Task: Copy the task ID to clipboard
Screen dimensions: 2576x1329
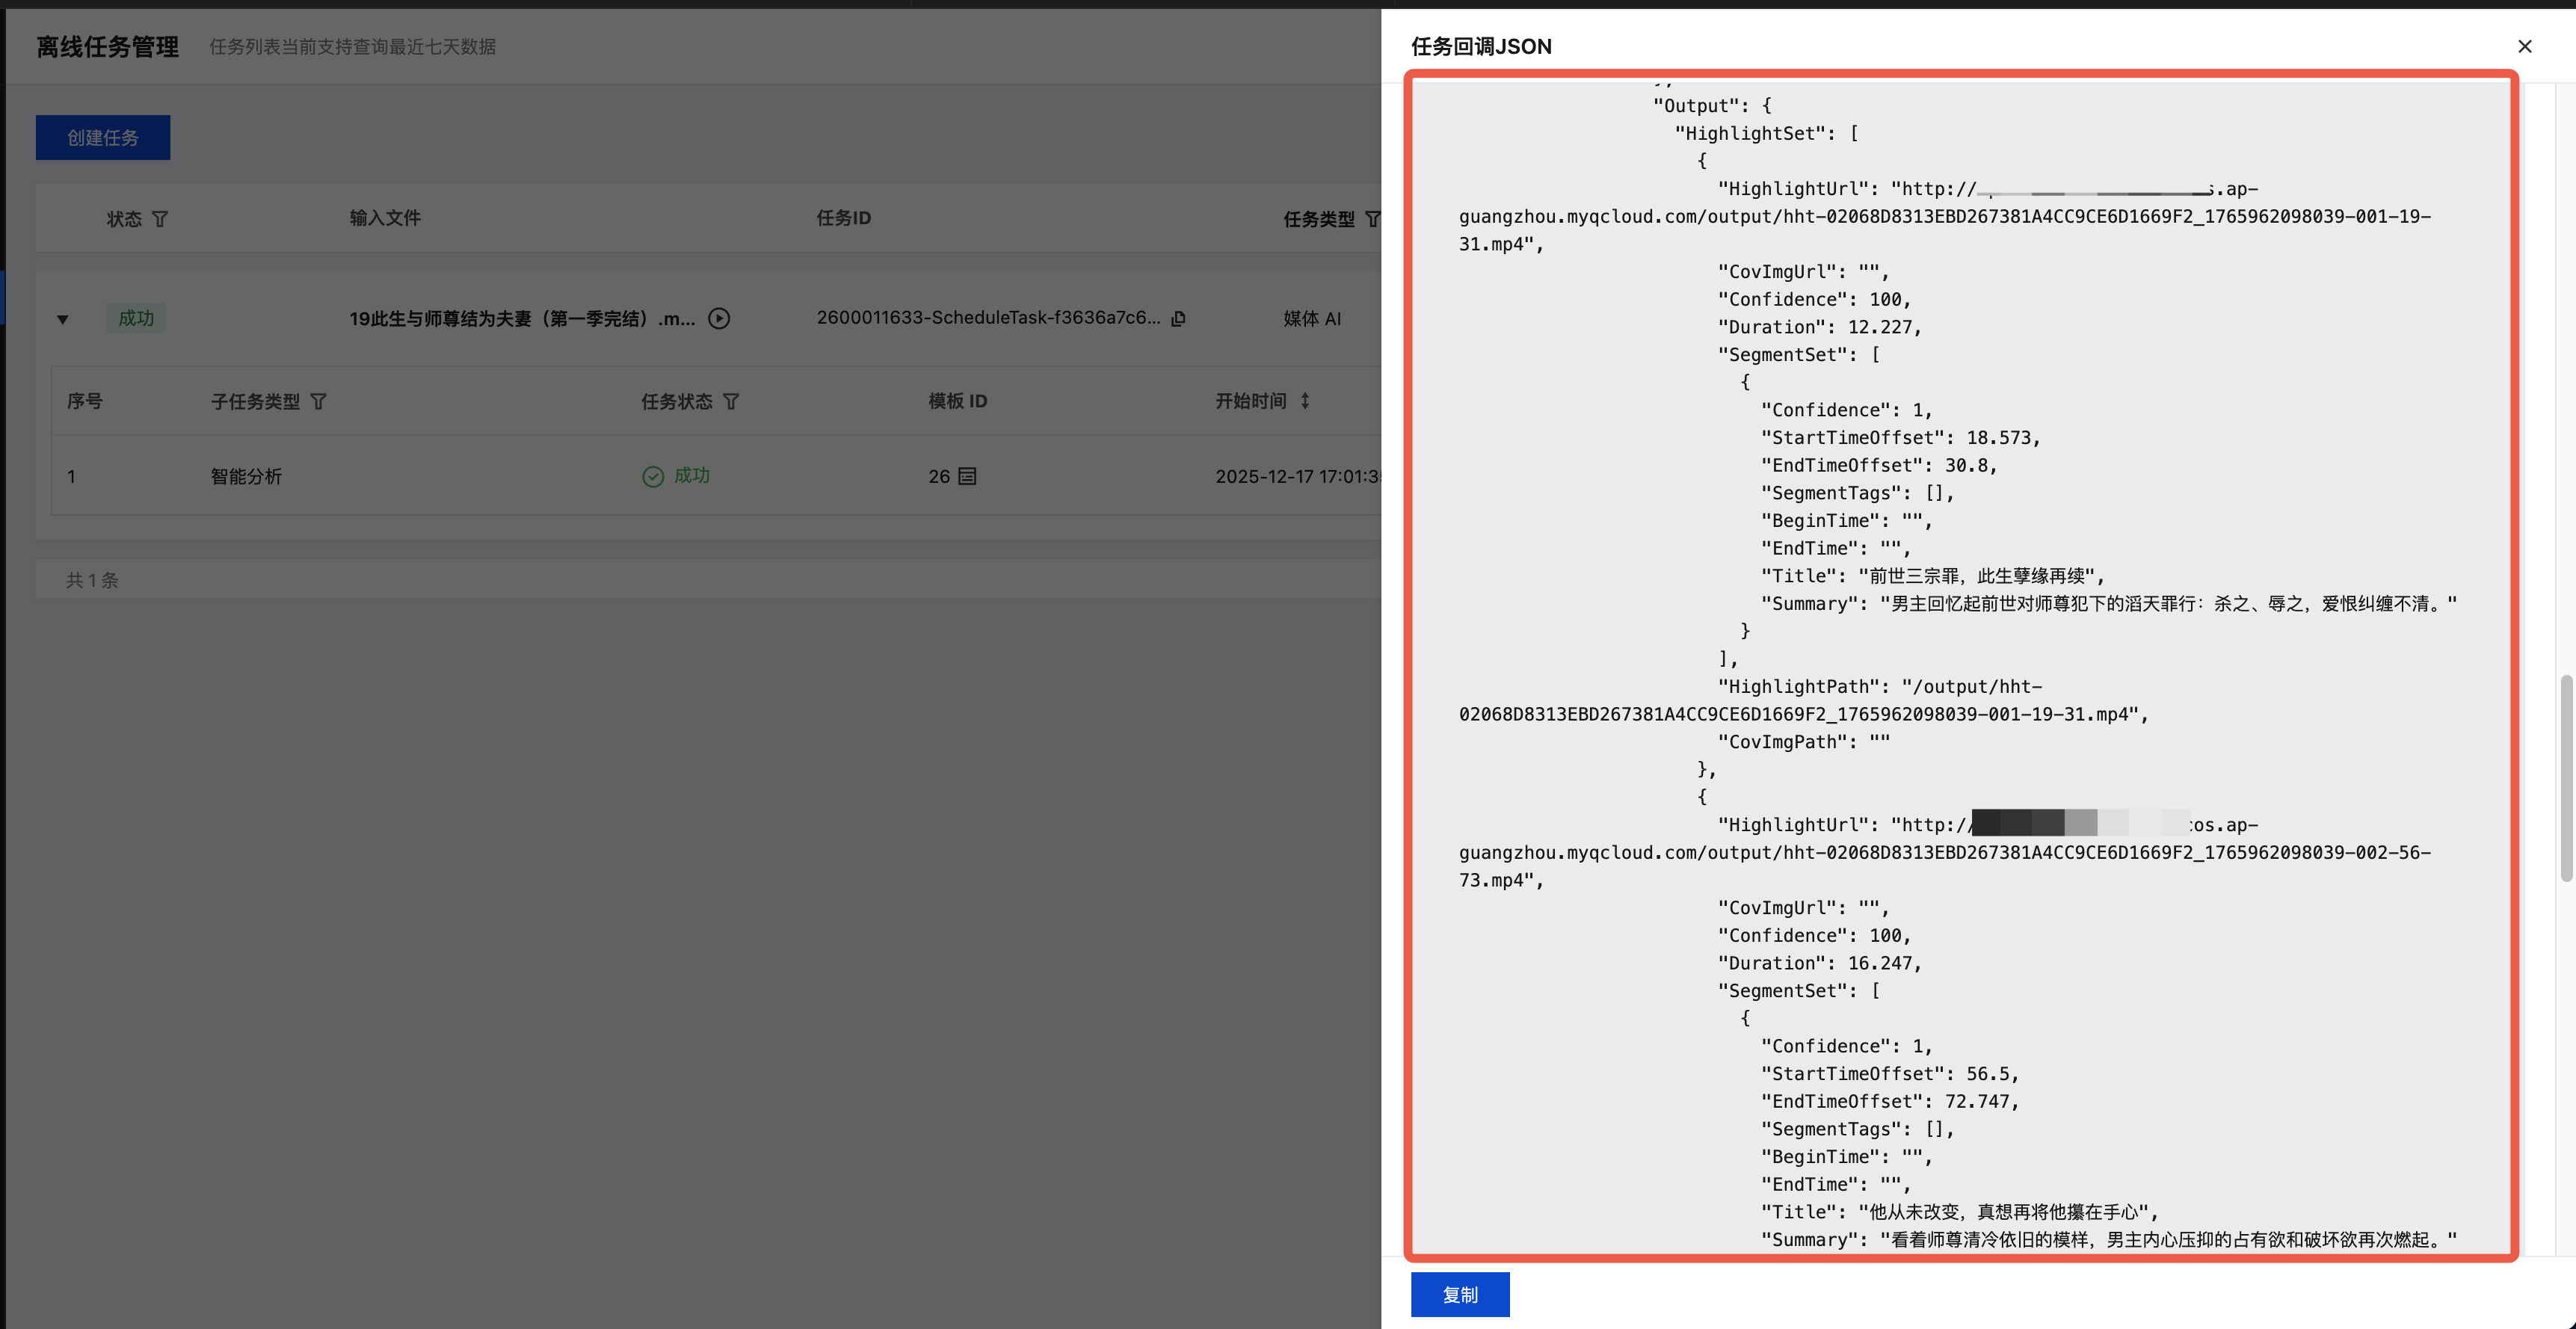Action: pos(1179,318)
